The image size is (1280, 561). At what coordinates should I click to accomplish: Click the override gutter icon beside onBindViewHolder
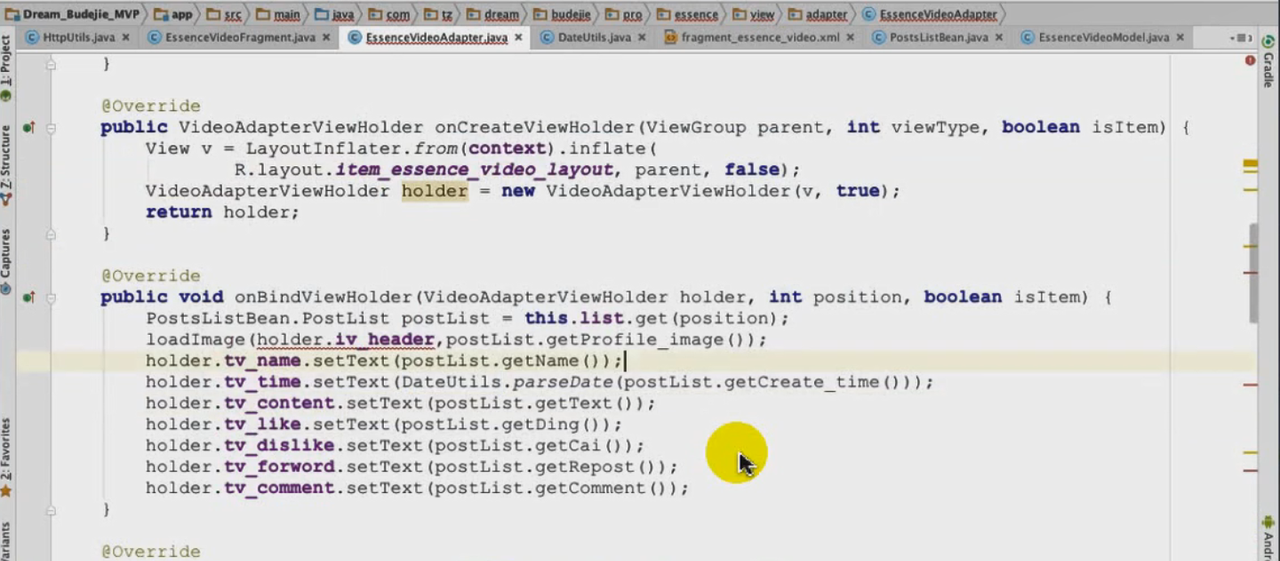pyautogui.click(x=29, y=298)
